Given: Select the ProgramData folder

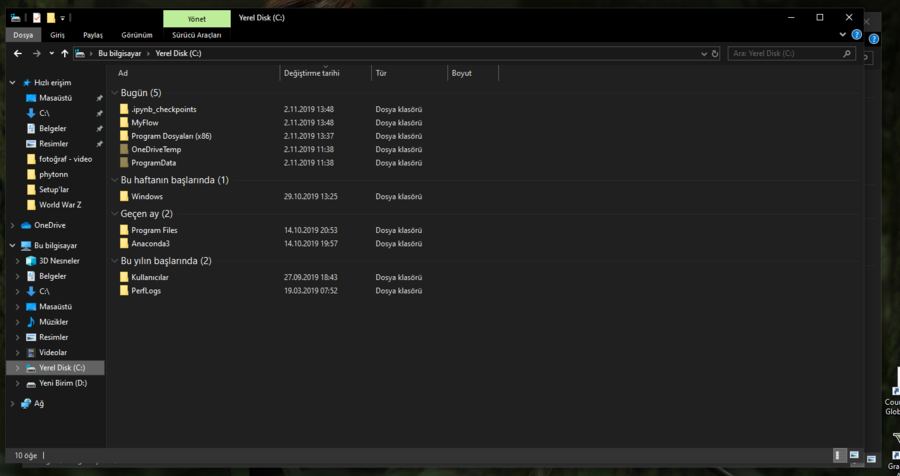Looking at the screenshot, I should coord(153,163).
